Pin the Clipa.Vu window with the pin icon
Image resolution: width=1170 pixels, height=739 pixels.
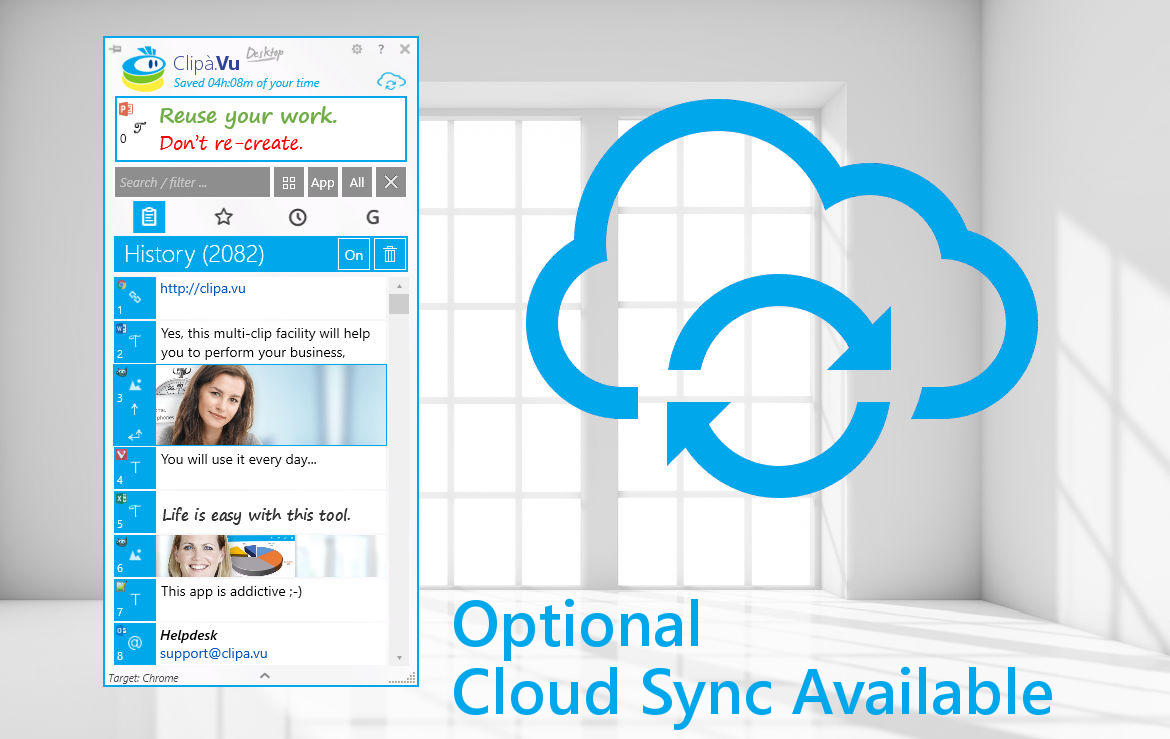[x=115, y=49]
